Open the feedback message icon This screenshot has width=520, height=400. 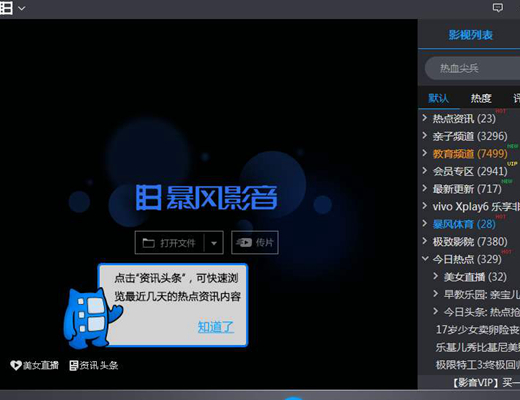pos(498,8)
